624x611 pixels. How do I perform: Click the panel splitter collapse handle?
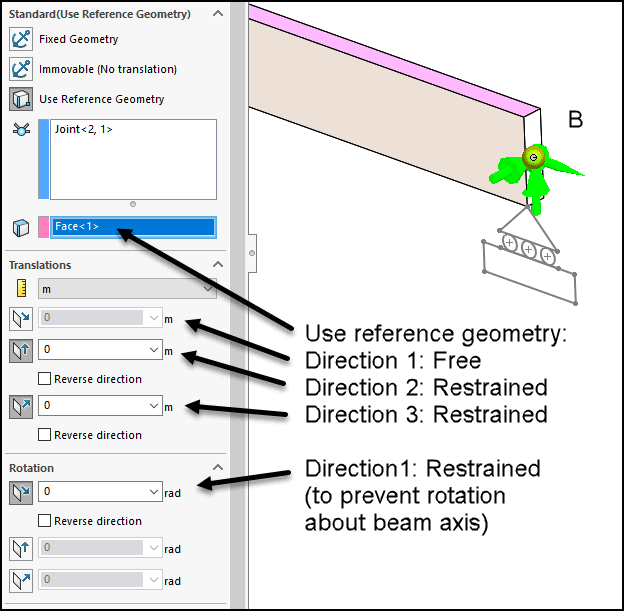click(x=252, y=253)
